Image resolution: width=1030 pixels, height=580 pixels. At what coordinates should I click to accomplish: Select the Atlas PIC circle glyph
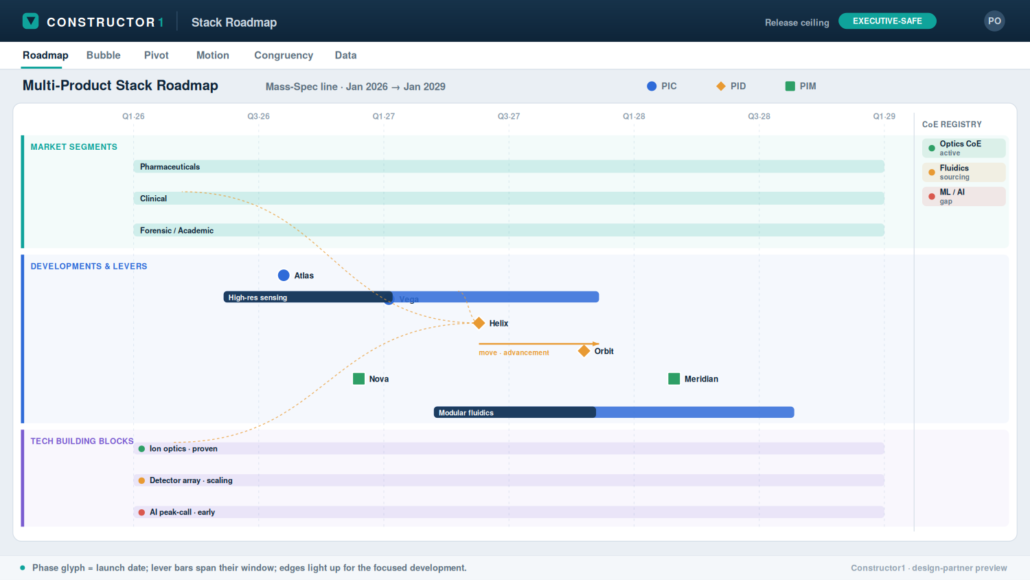pyautogui.click(x=284, y=275)
